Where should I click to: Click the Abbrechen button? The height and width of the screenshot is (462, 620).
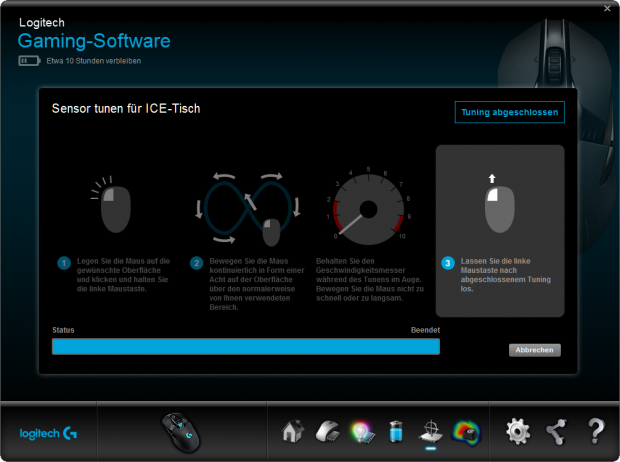tap(535, 350)
